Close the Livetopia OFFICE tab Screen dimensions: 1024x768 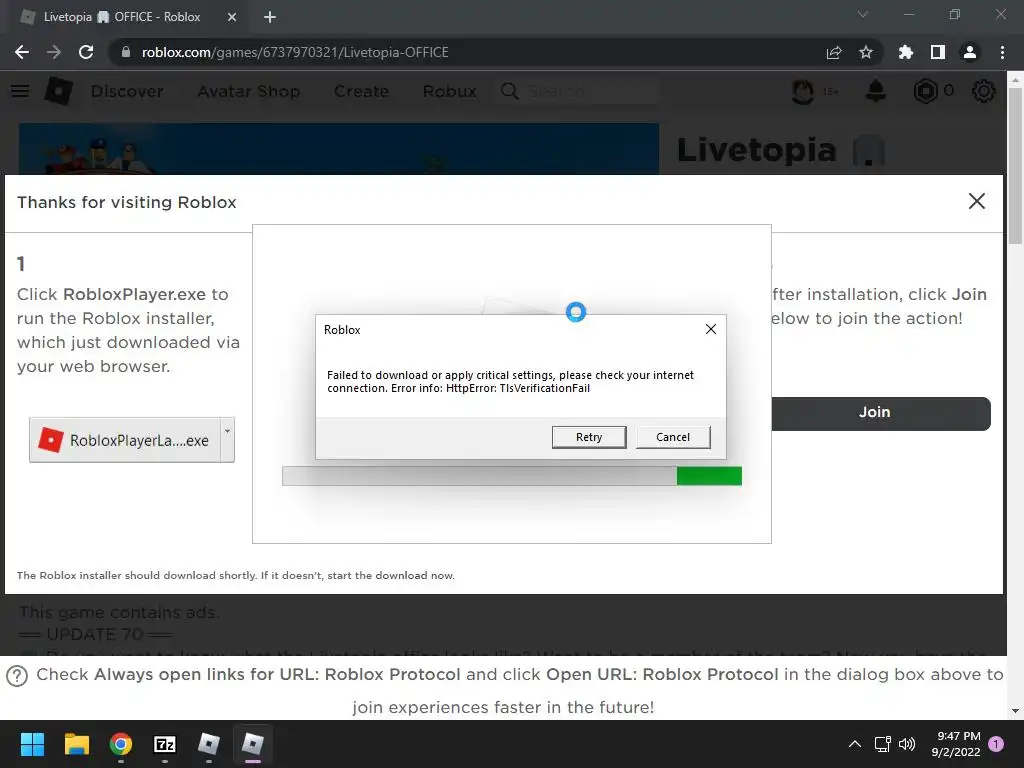232,18
